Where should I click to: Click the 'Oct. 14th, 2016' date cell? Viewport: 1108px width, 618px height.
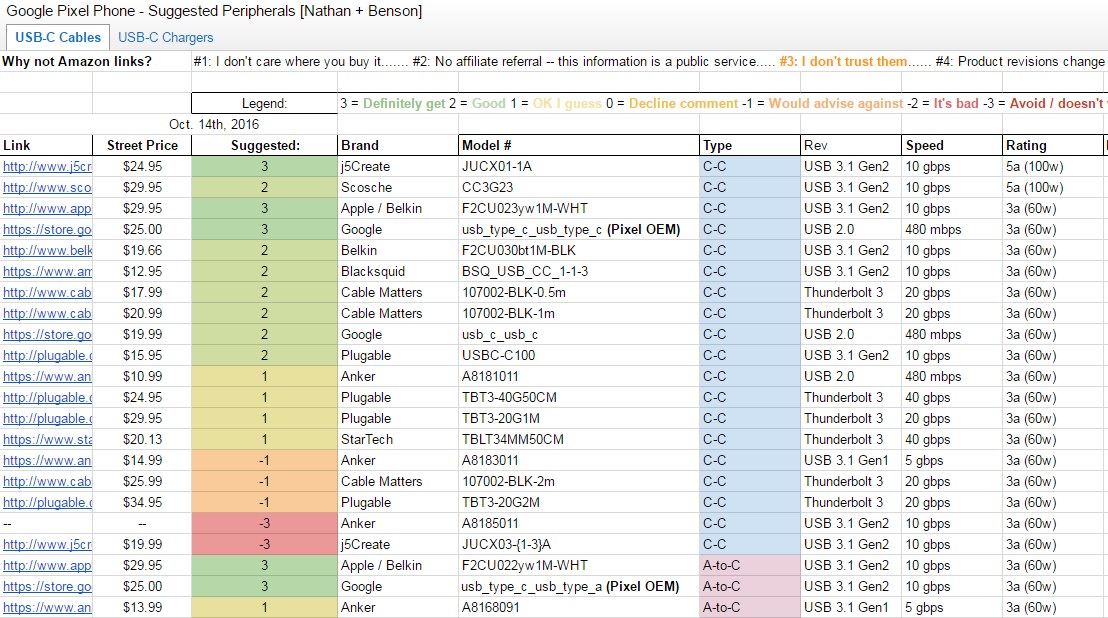coord(214,124)
